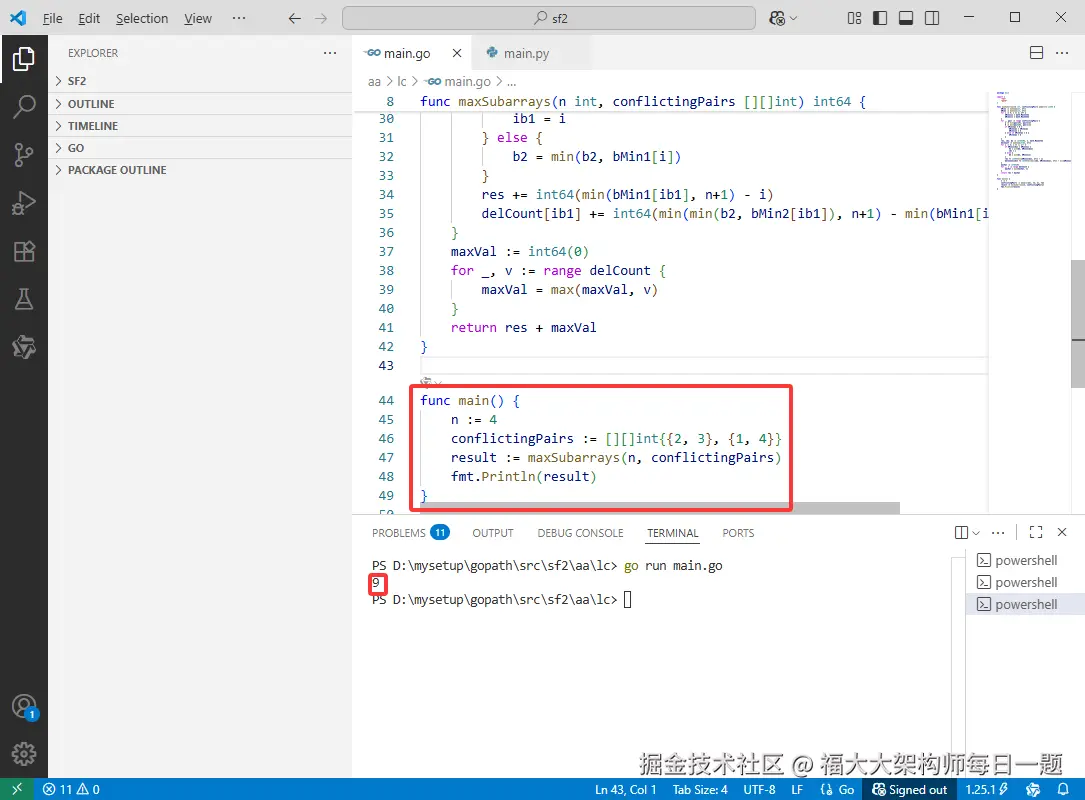Go forward with the right arrow
This screenshot has height=800, width=1085.
321,18
